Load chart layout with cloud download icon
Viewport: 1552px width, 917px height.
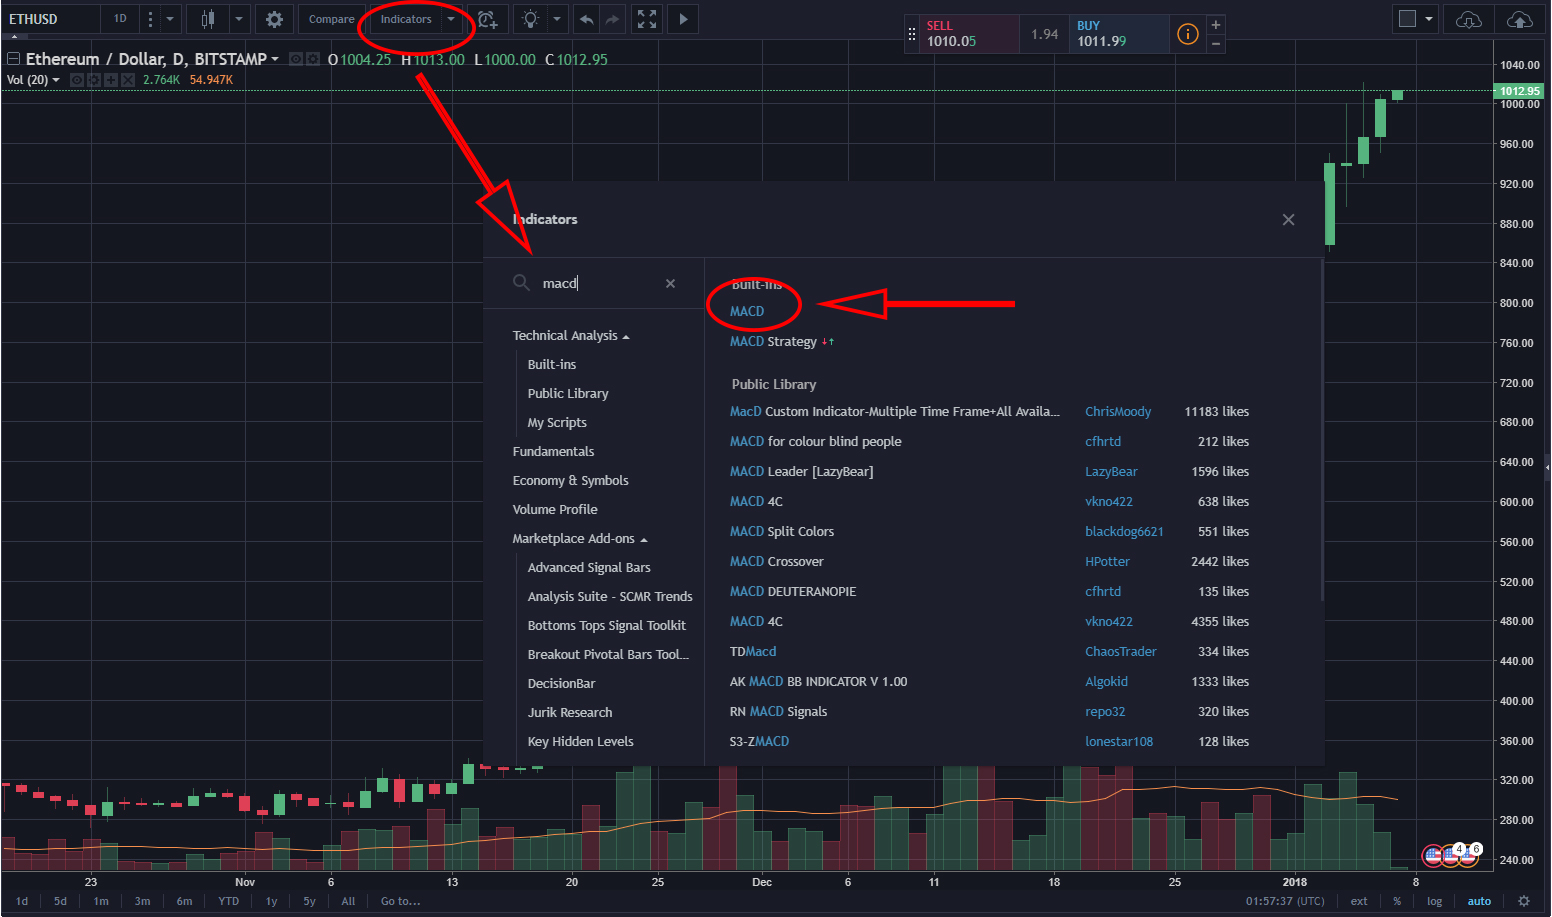(x=1468, y=19)
